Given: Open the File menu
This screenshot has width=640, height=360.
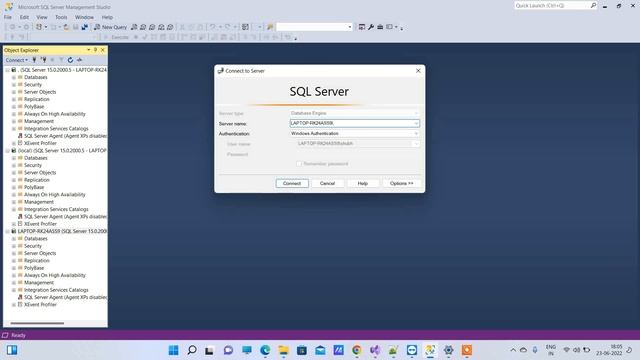Looking at the screenshot, I should tap(8, 17).
